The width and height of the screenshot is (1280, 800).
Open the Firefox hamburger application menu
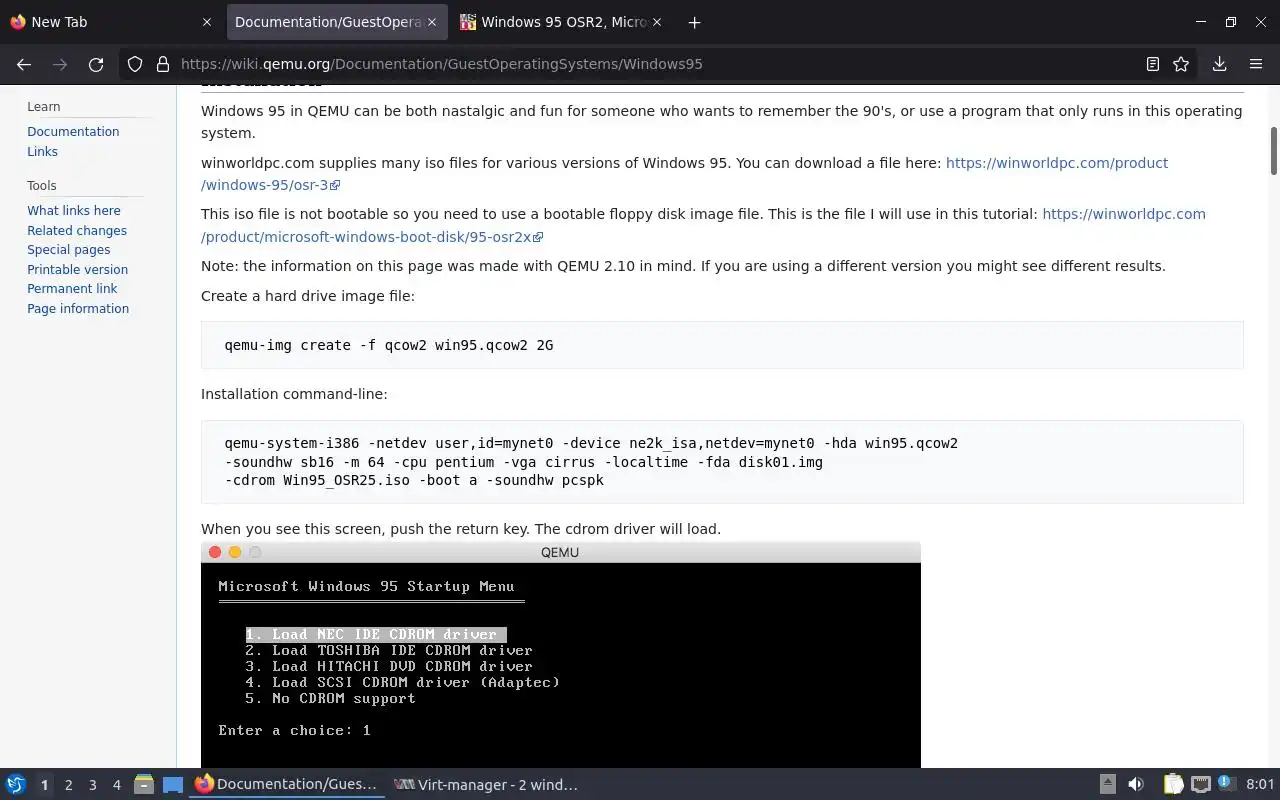pyautogui.click(x=1256, y=64)
